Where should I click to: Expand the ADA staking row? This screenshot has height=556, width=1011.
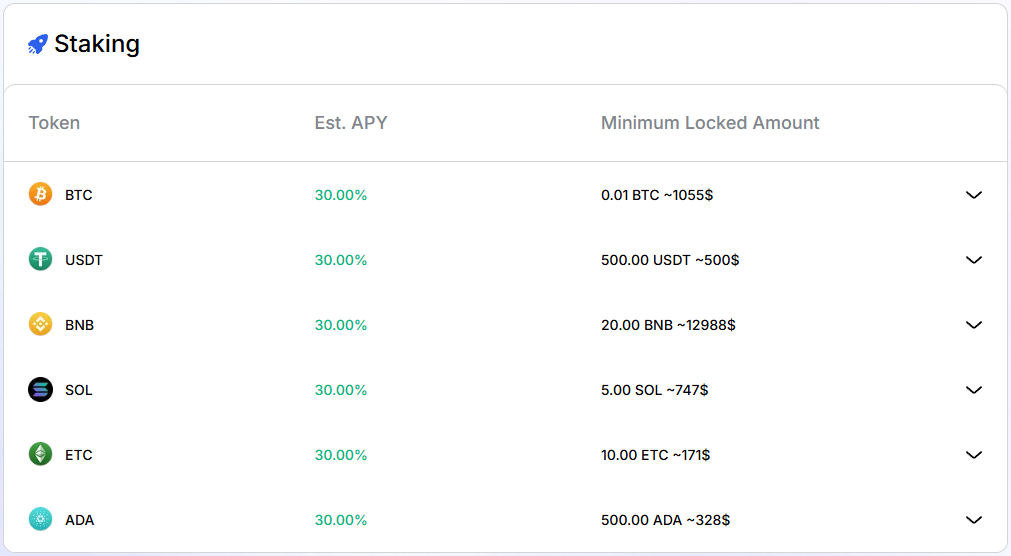tap(974, 520)
